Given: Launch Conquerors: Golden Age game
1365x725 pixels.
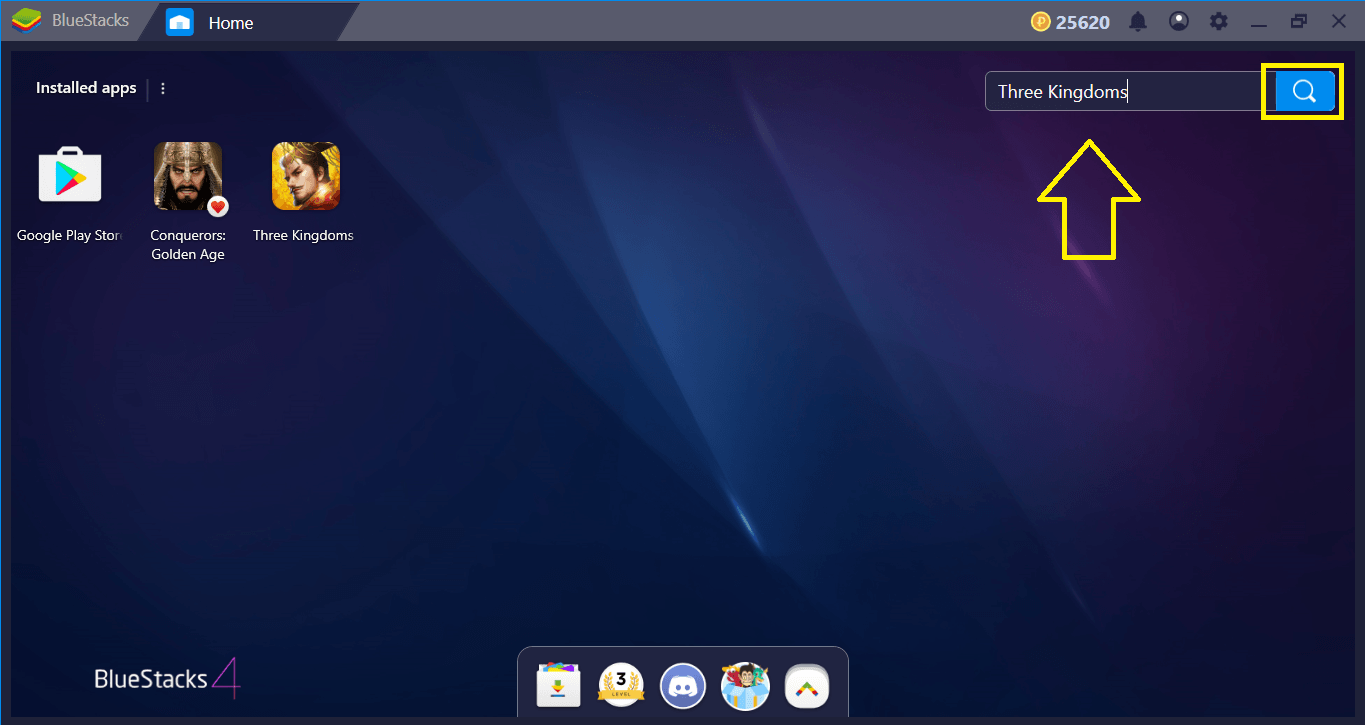Looking at the screenshot, I should pyautogui.click(x=188, y=176).
